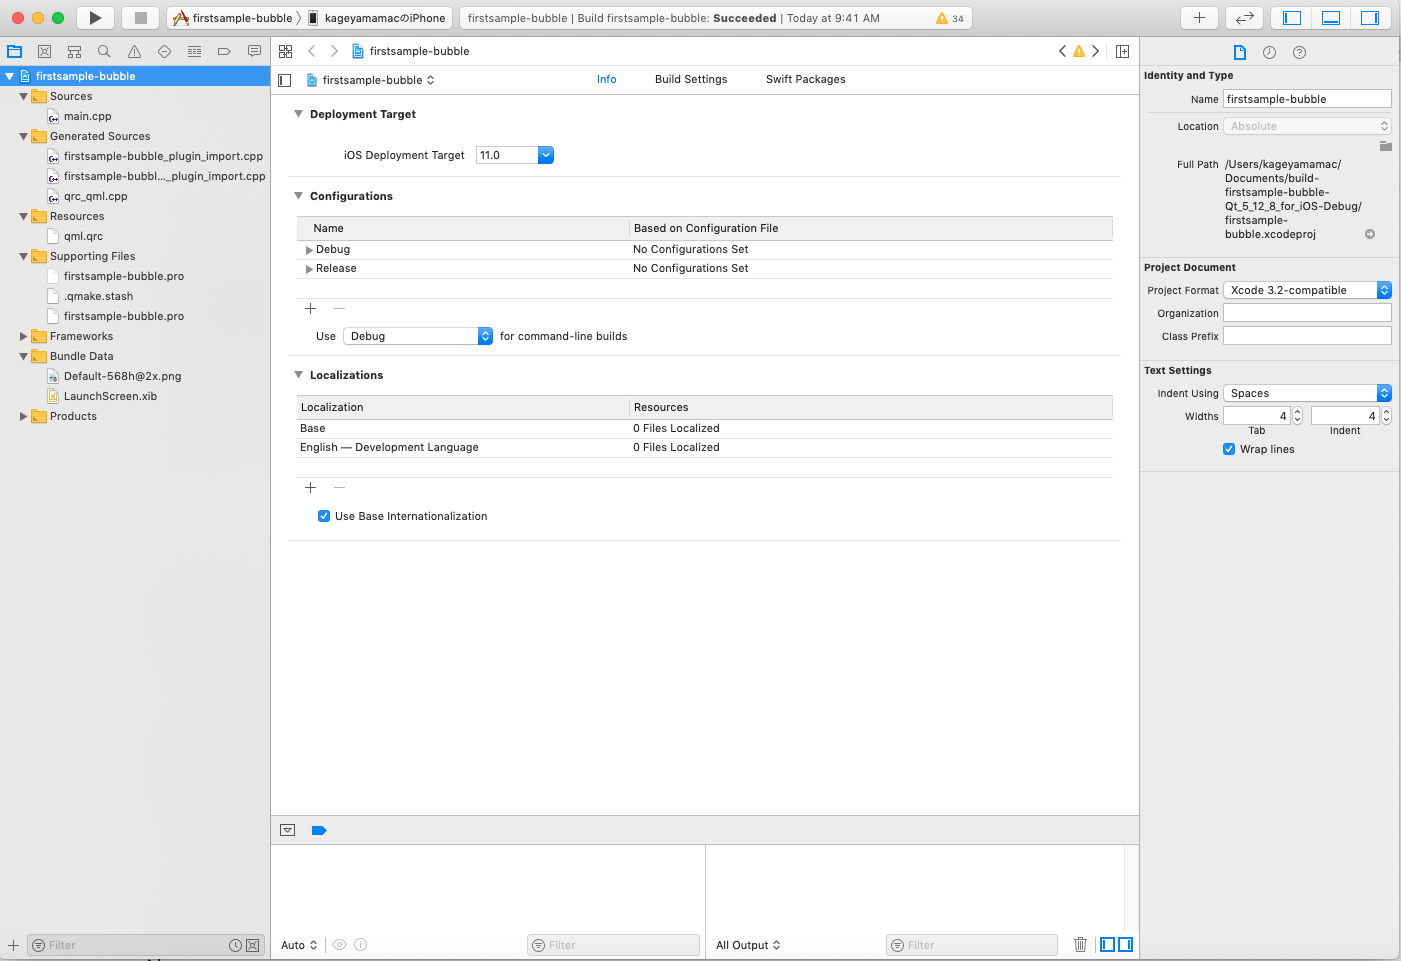
Task: Switch to the Build Settings tab
Action: (x=691, y=79)
